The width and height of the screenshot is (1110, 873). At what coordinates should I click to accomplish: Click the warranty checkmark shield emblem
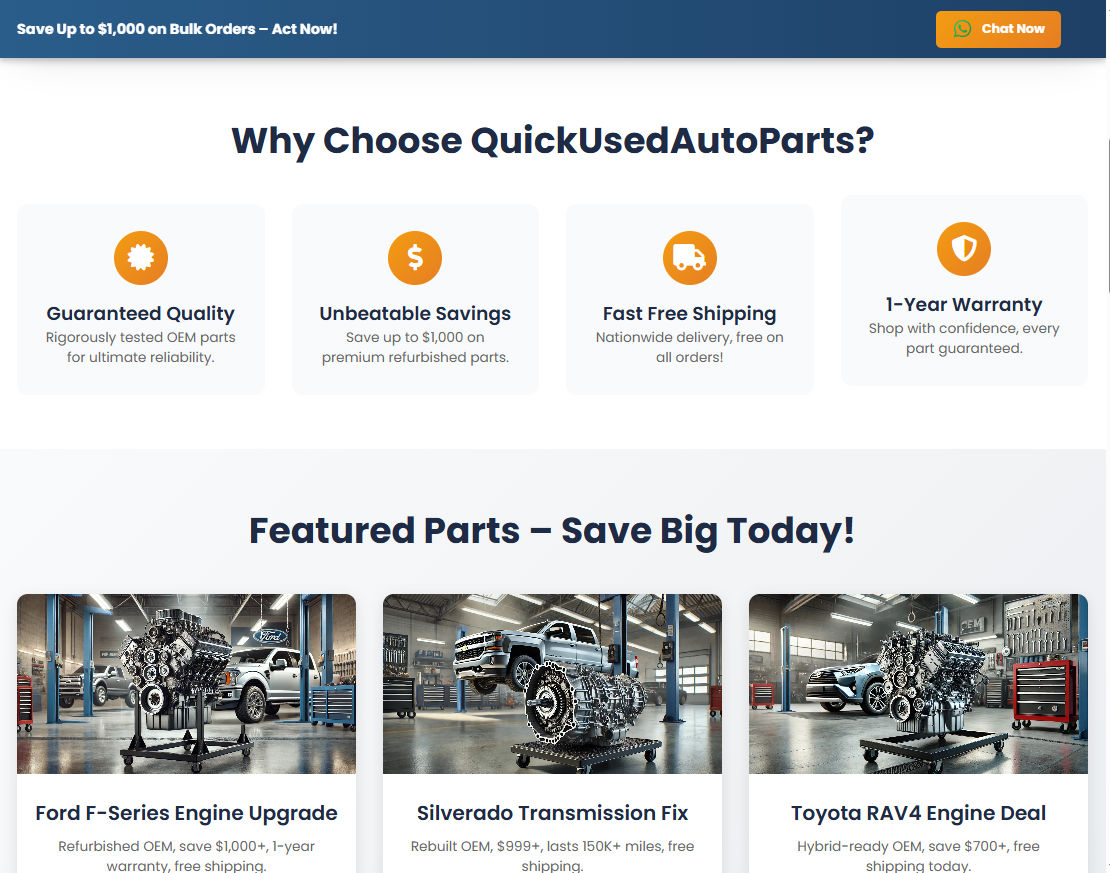coord(963,248)
